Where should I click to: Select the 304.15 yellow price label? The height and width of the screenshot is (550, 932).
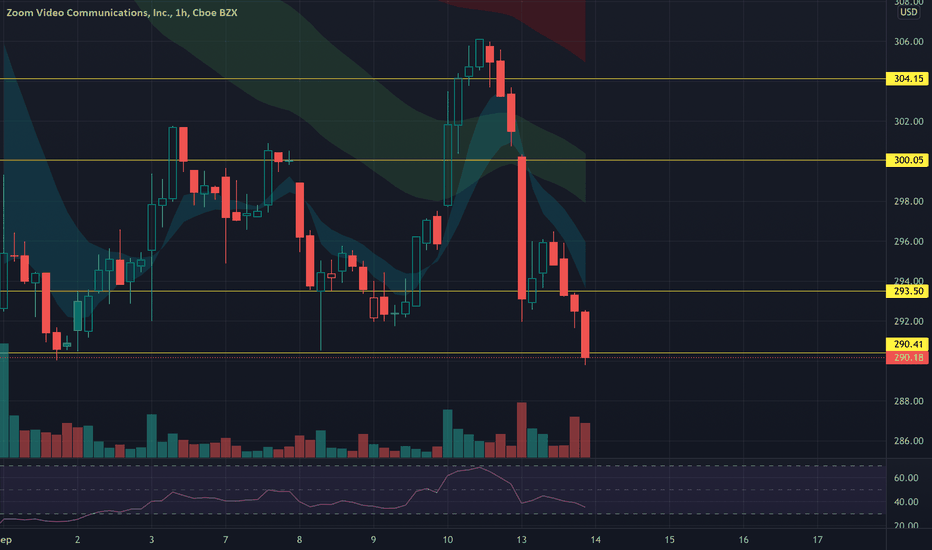coord(907,78)
